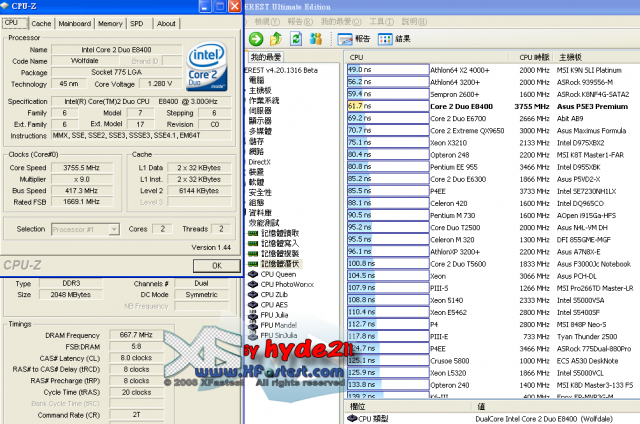Open the 報告 report toolbar button

coord(353,39)
